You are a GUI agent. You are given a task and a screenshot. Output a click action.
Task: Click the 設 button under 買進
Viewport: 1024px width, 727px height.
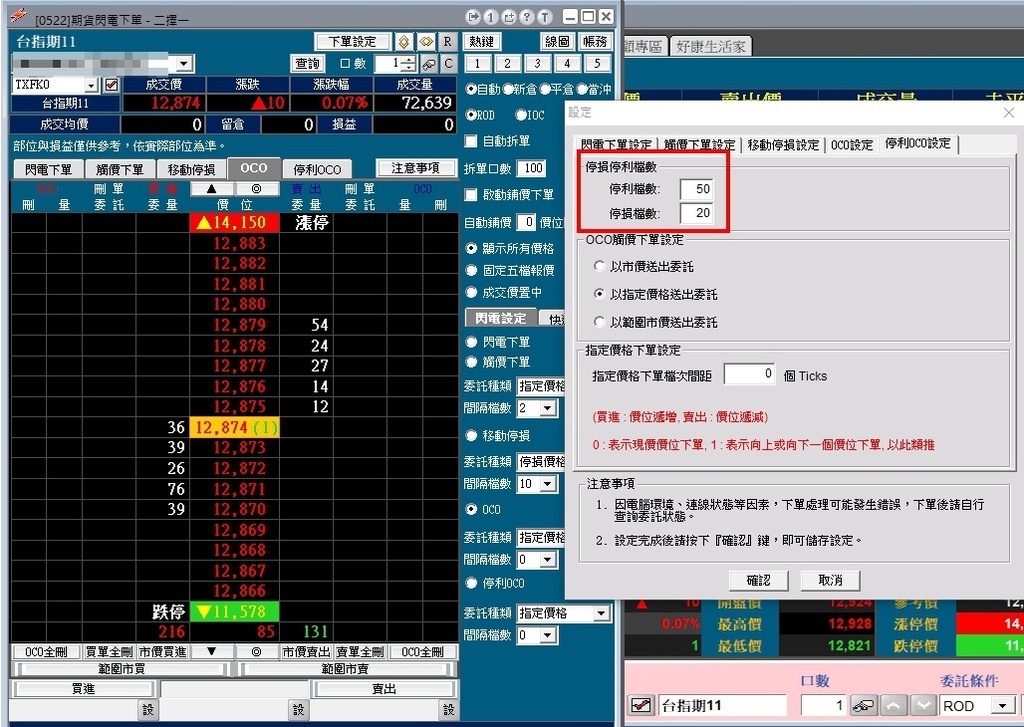click(x=148, y=709)
